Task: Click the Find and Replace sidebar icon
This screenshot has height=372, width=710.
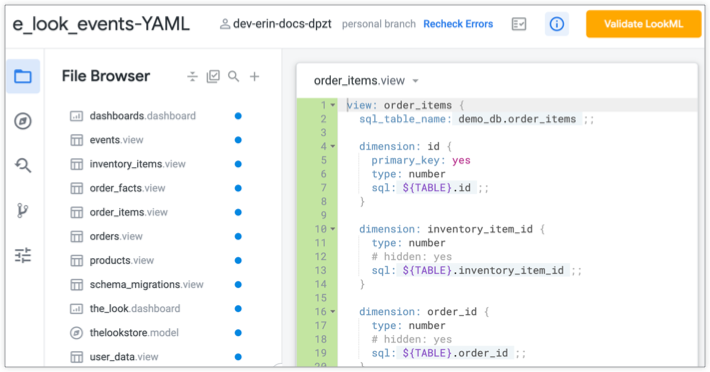Action: (23, 165)
